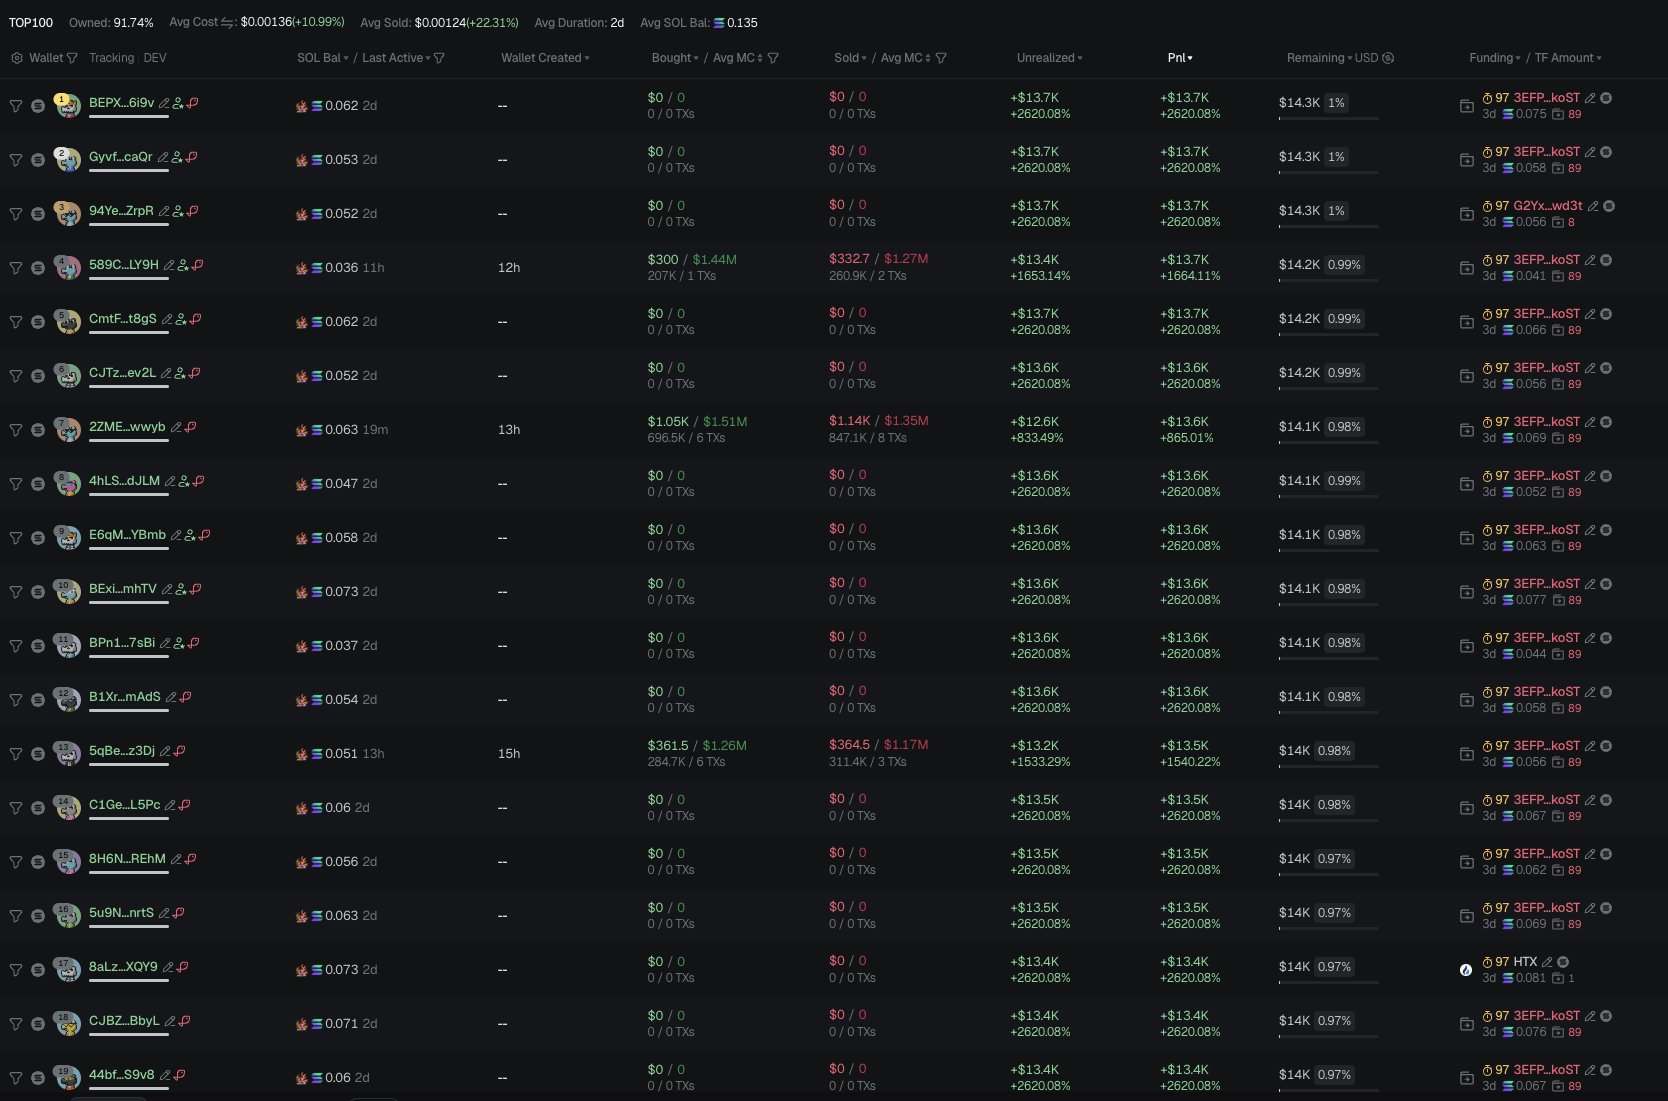Toggle Remaining column USD unit

1387,58
